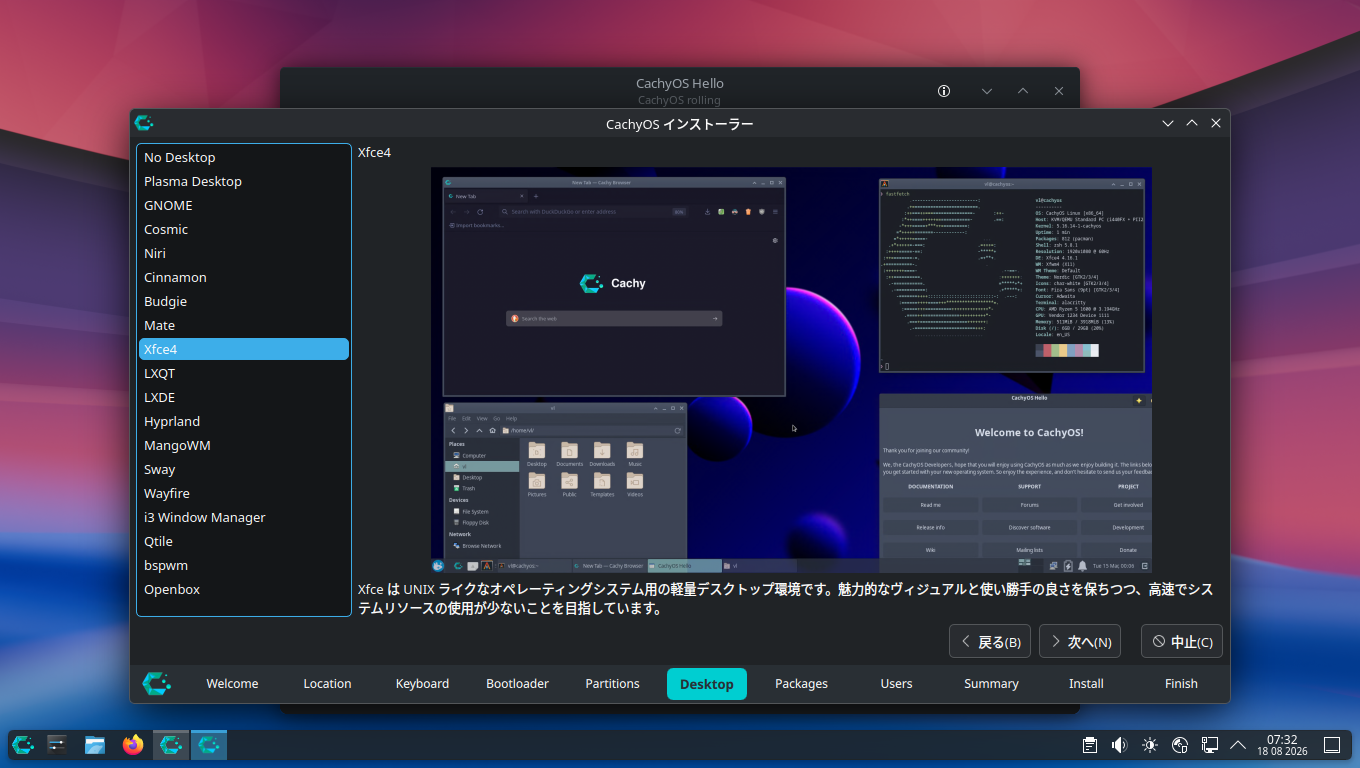The height and width of the screenshot is (768, 1360).
Task: Open the clock and calendar showing 07:32
Action: click(x=1282, y=745)
